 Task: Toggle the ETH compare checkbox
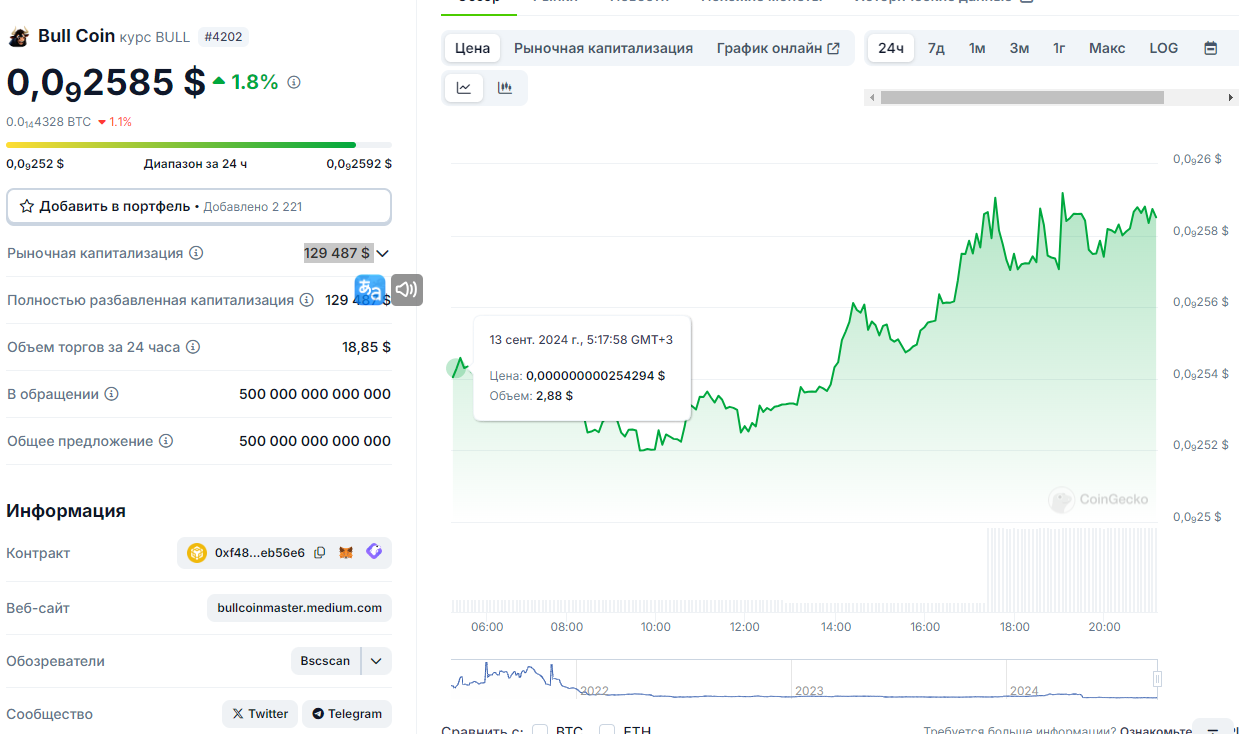[607, 731]
